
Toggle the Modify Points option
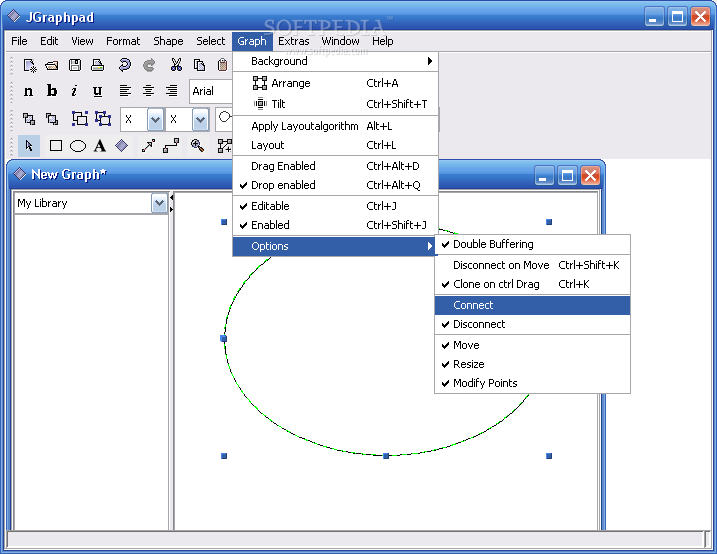click(x=532, y=384)
